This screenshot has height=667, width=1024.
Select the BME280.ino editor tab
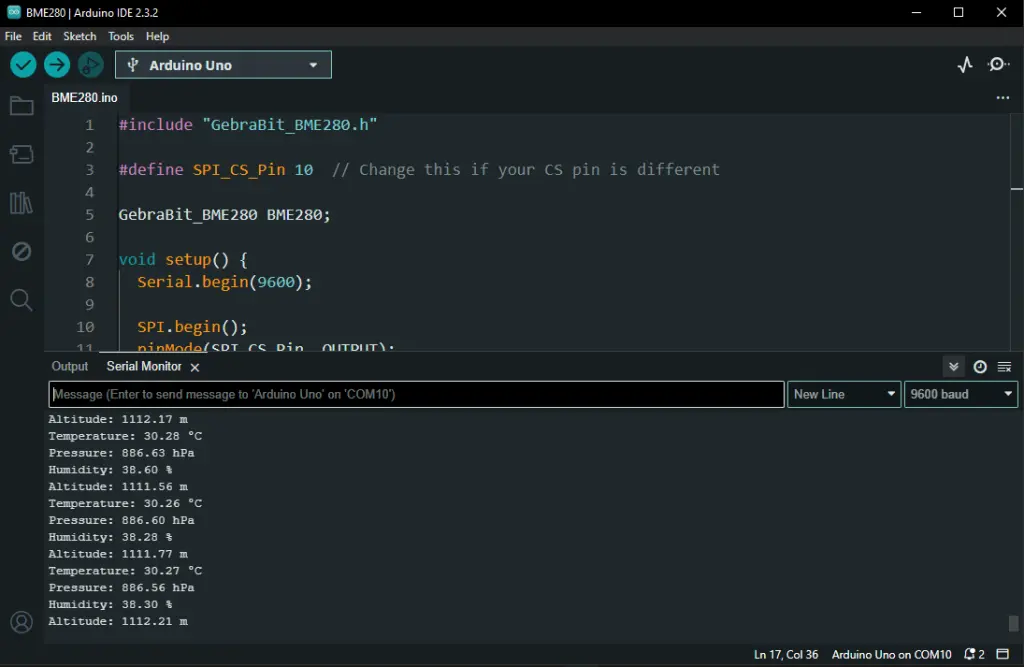pos(84,97)
